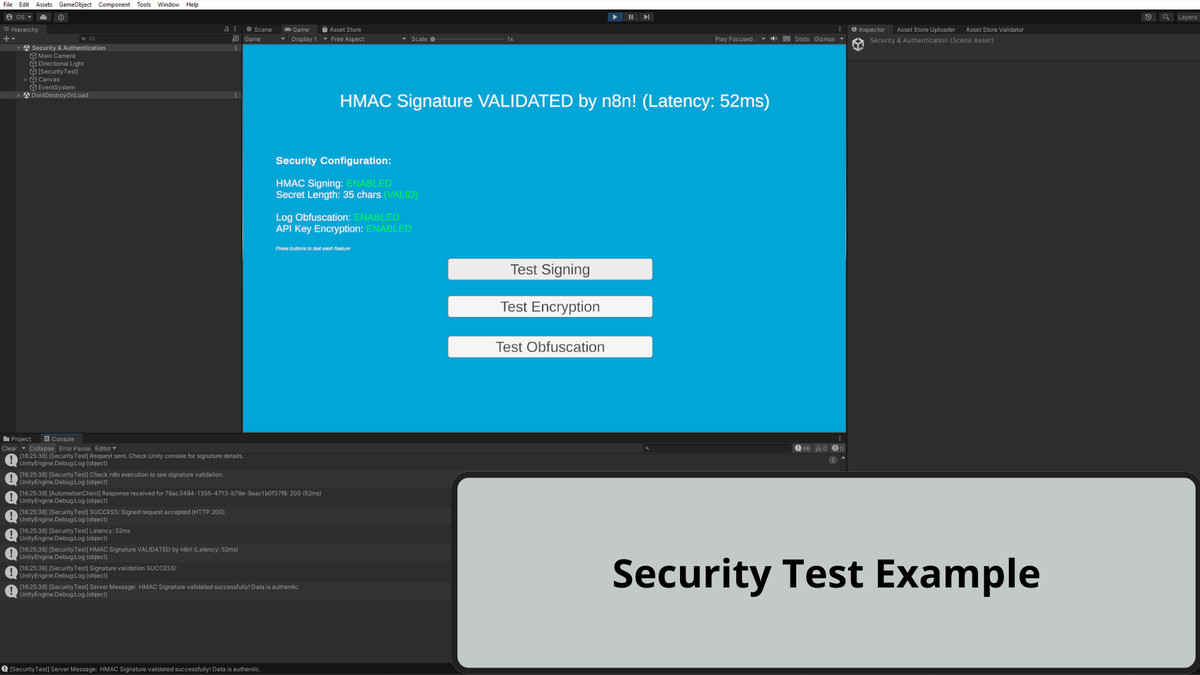Switch to the Inspector tab
Image resolution: width=1200 pixels, height=675 pixels.
[x=868, y=30]
